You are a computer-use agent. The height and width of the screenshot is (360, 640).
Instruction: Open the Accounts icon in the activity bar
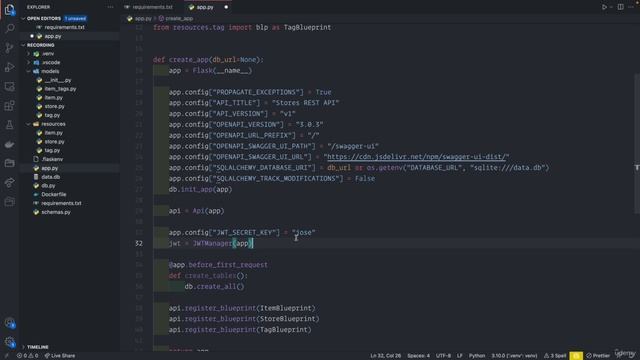[9, 323]
